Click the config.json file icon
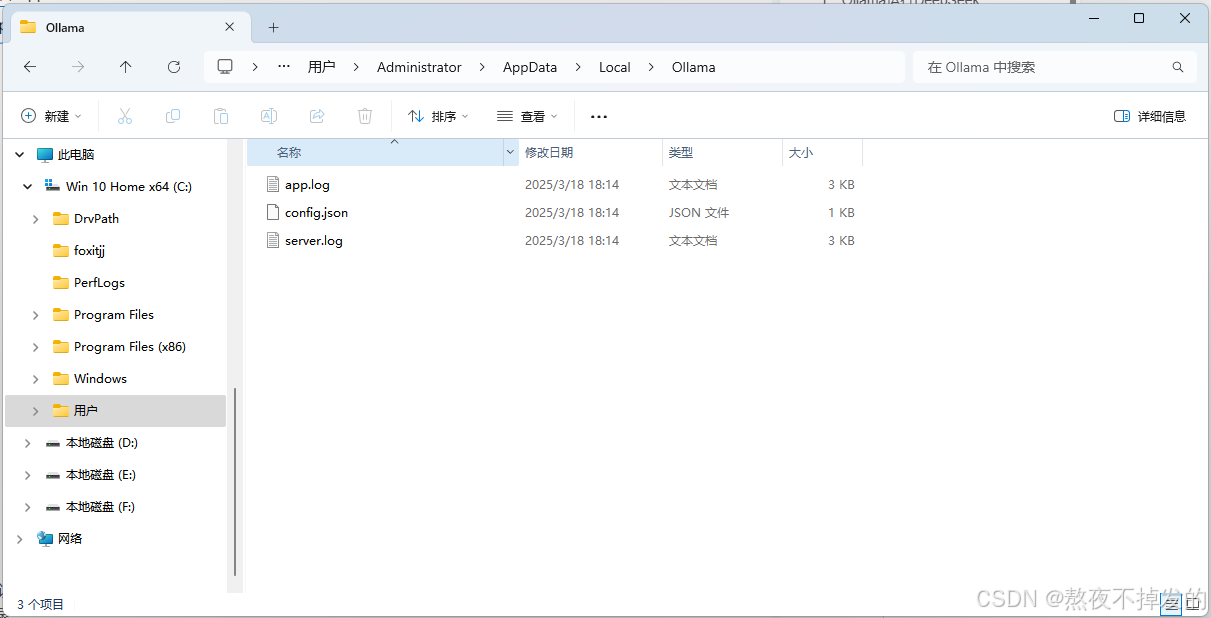Image resolution: width=1211 pixels, height=618 pixels. (x=274, y=212)
